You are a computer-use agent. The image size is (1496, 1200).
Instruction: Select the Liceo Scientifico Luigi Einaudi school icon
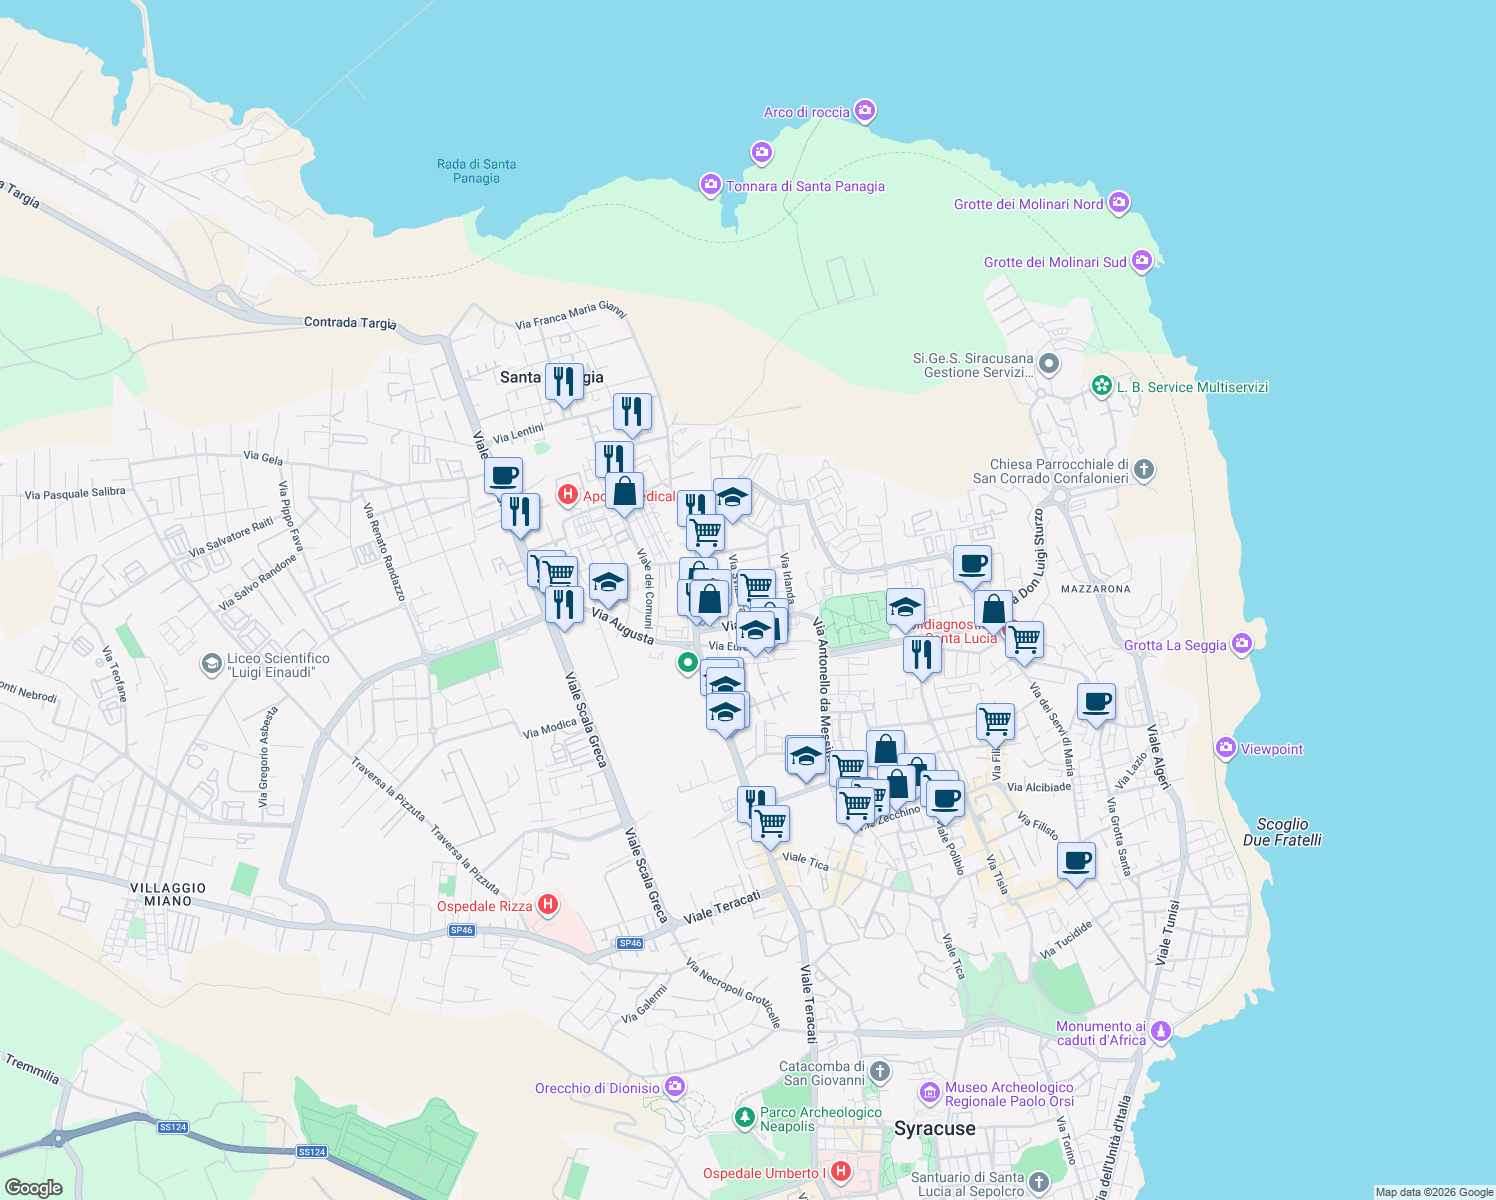[x=214, y=664]
